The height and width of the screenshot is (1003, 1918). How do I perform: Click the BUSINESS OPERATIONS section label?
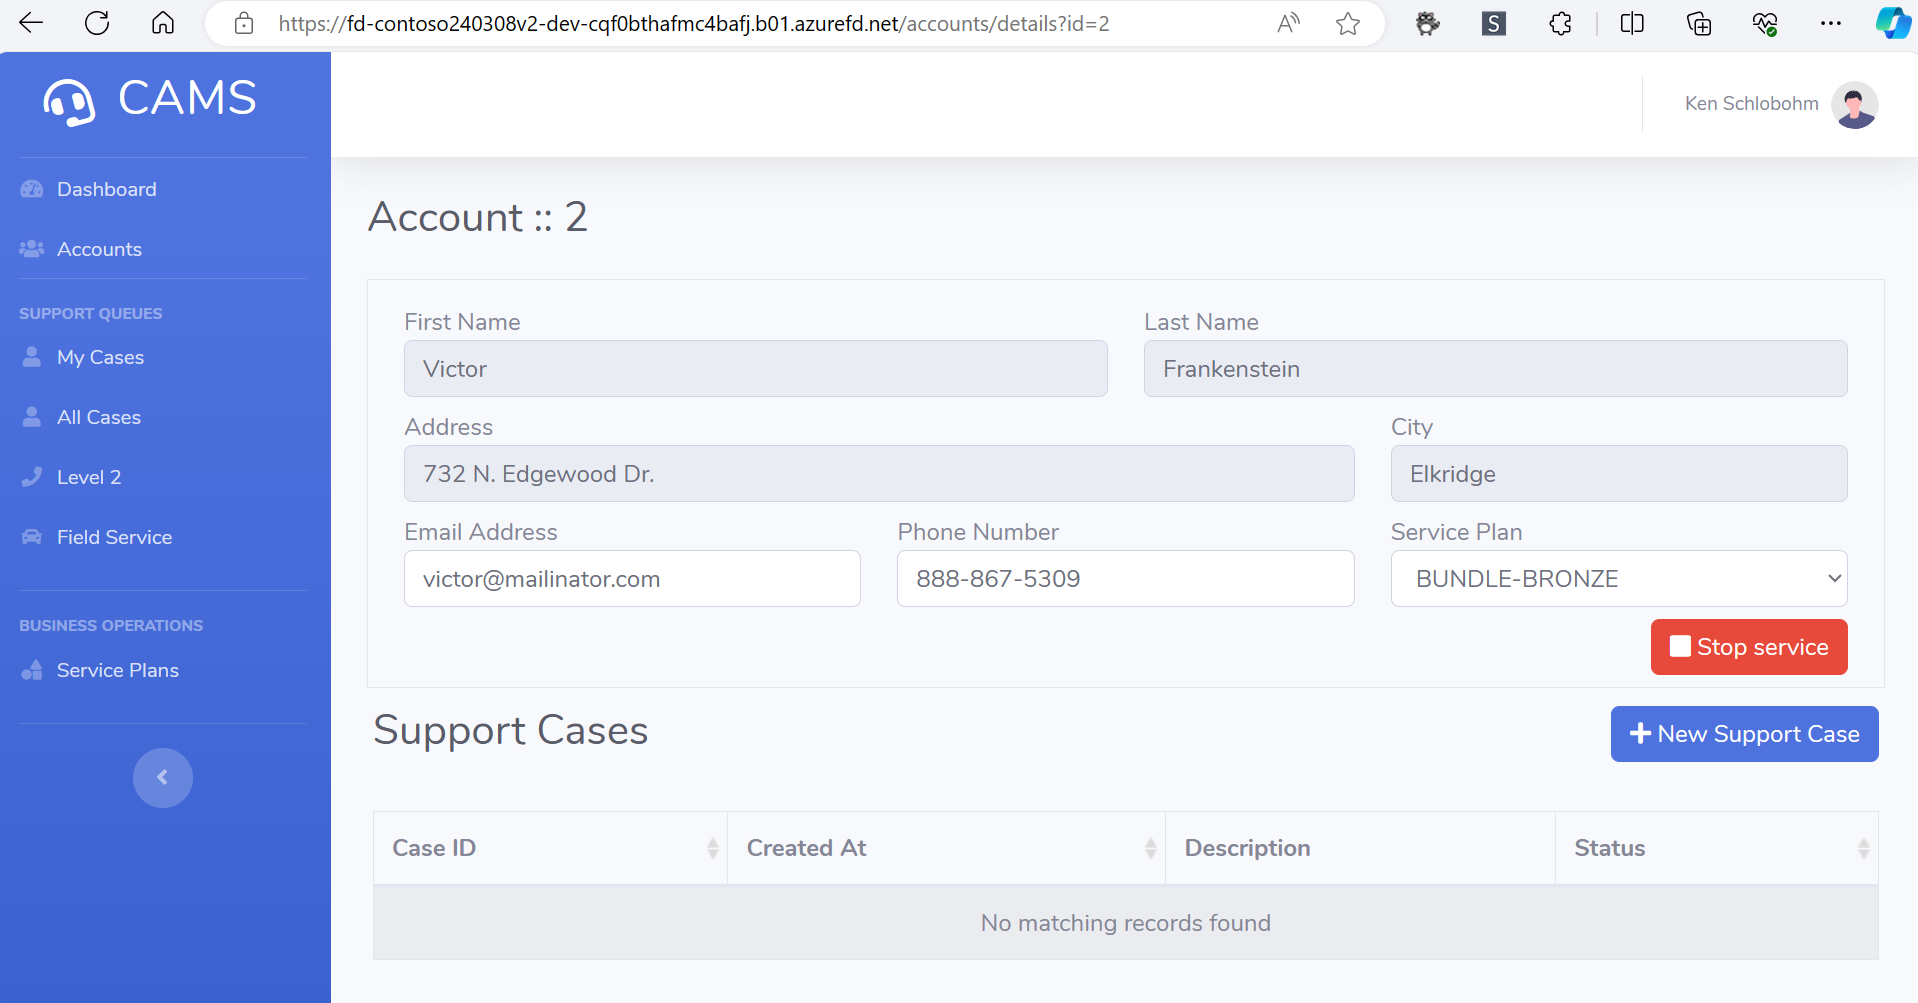111,626
